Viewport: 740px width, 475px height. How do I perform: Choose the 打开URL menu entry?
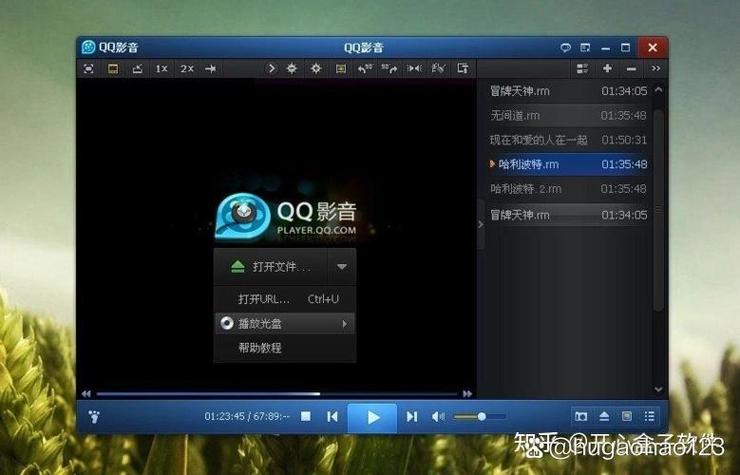[285, 299]
